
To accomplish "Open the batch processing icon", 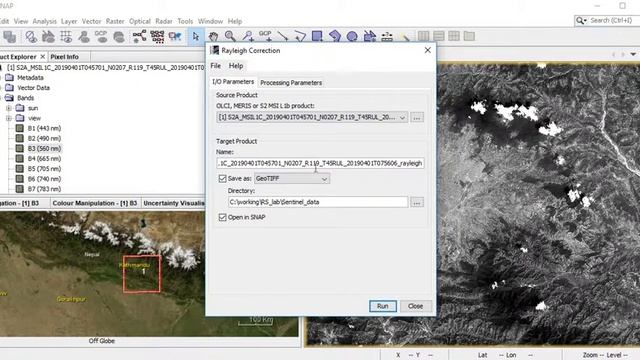I will (157, 36).
